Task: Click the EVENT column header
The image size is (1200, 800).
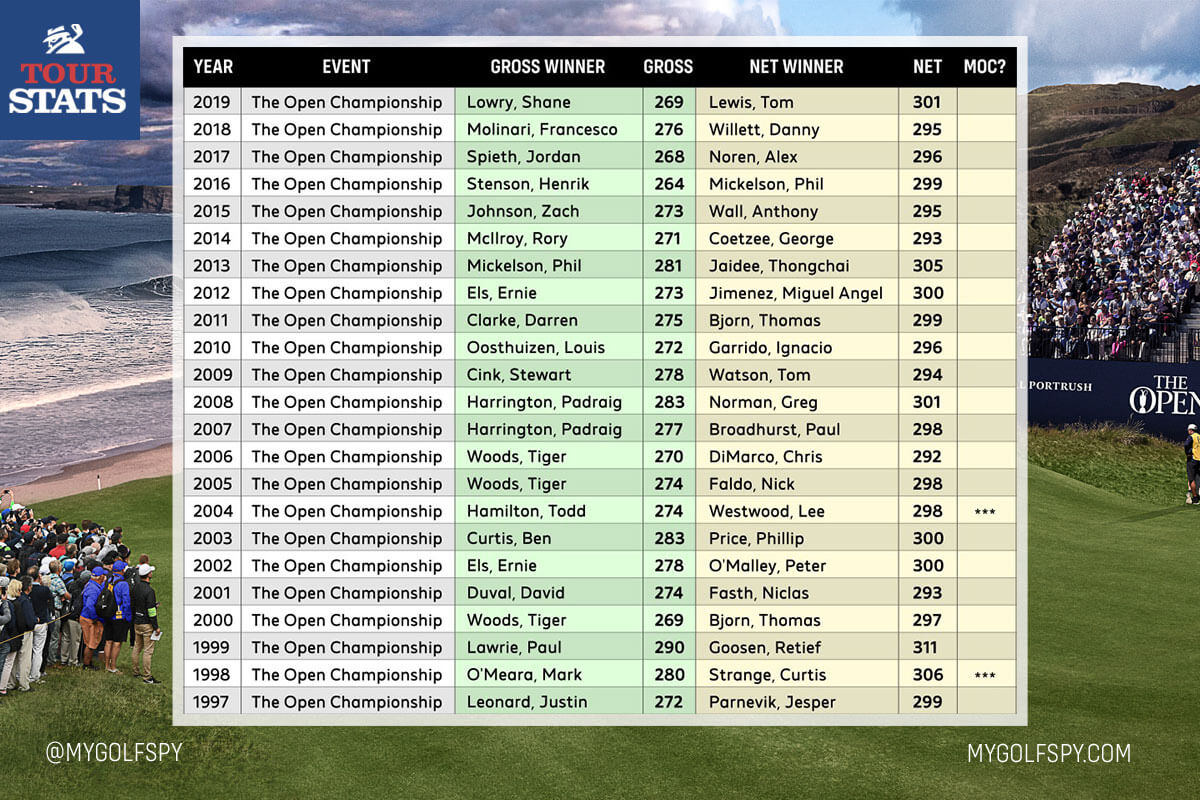Action: click(x=346, y=67)
